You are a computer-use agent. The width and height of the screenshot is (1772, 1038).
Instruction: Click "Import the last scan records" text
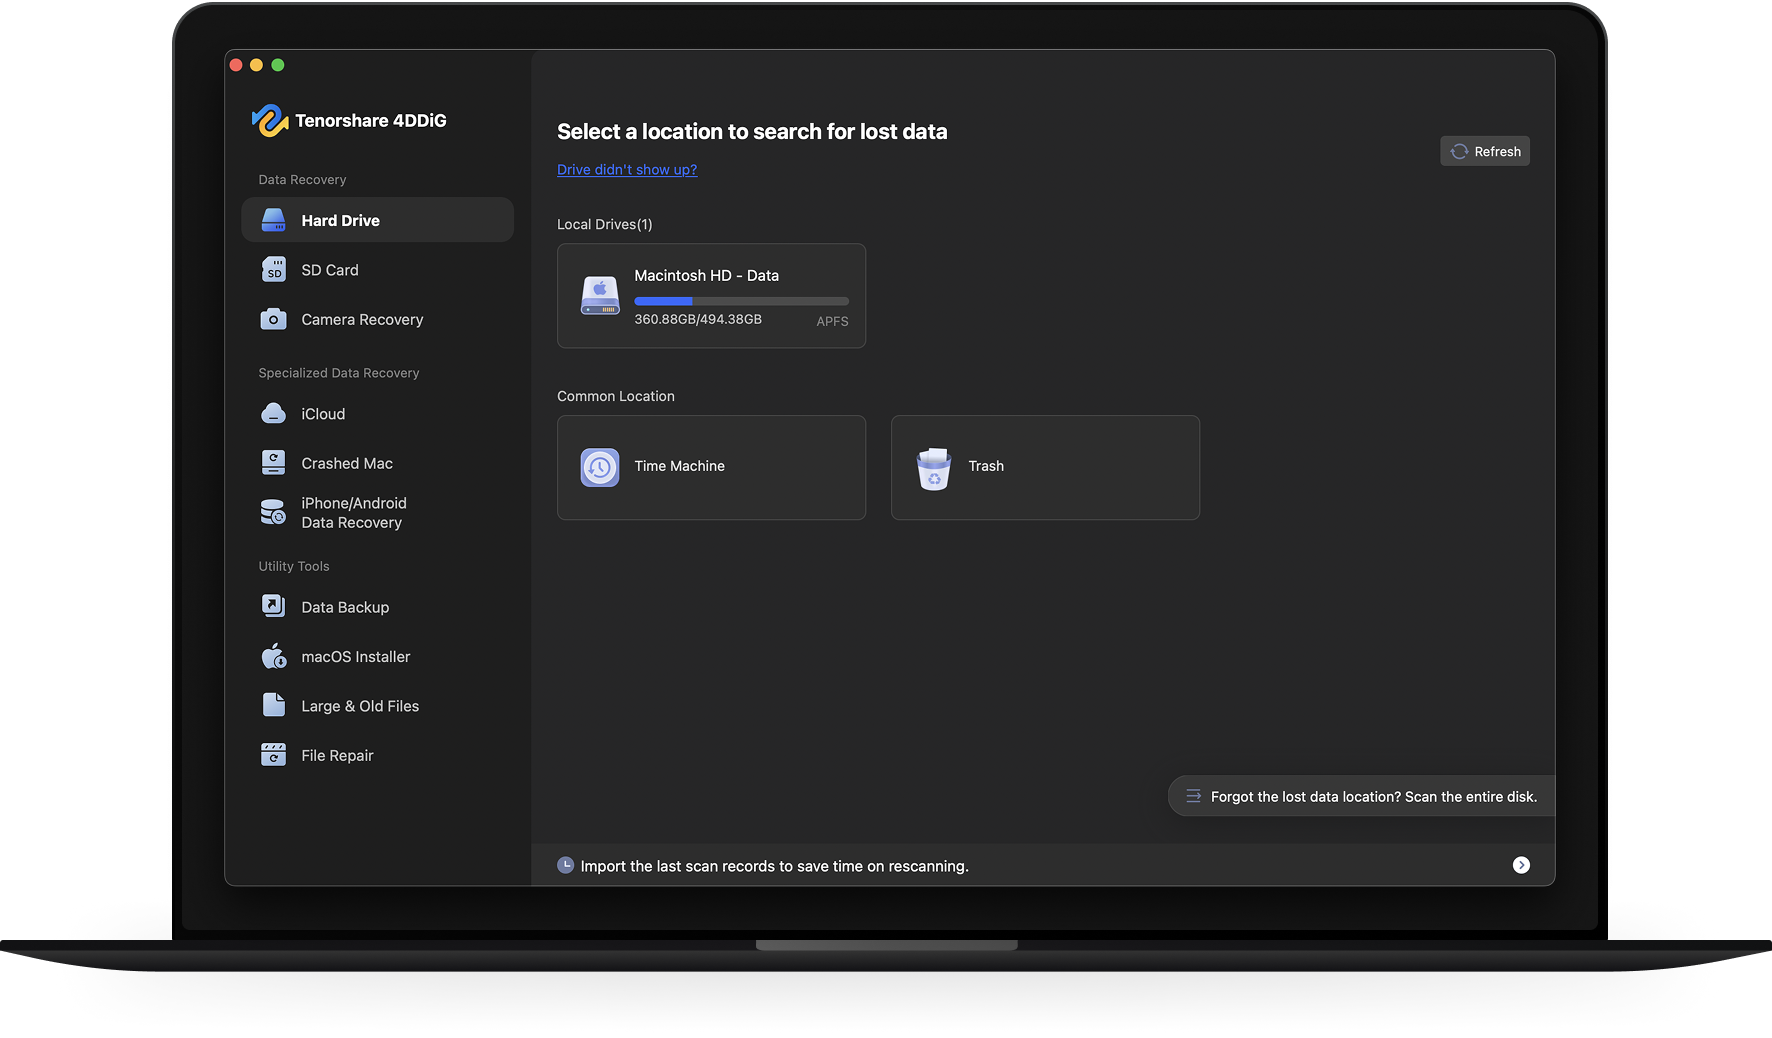pyautogui.click(x=774, y=866)
